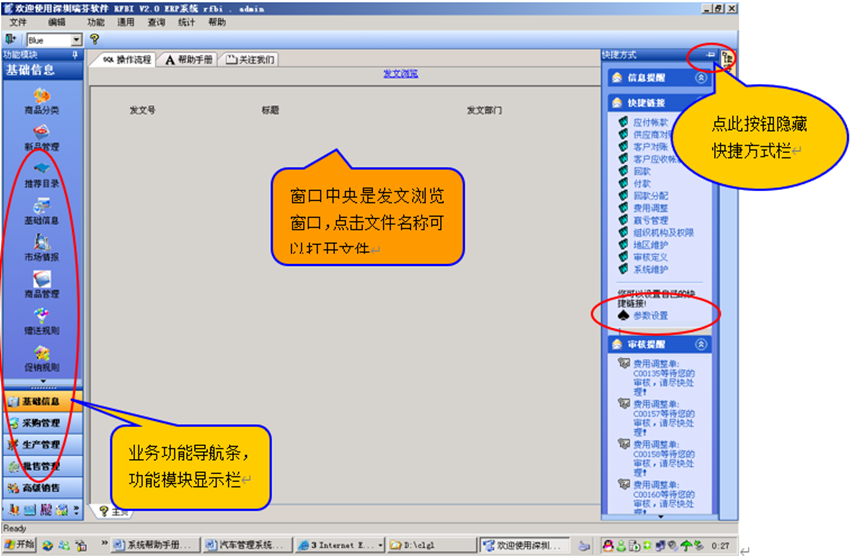
Task: Open the Blue theme dropdown
Action: (x=76, y=39)
